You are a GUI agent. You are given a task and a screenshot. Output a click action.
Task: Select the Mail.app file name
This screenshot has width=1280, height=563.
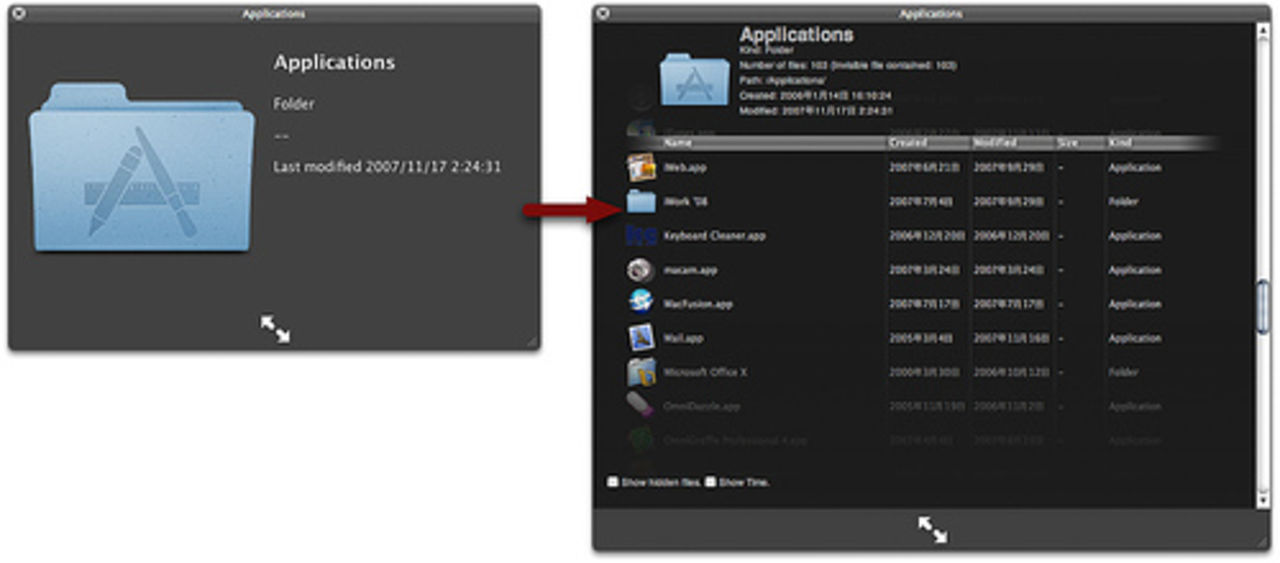[684, 338]
